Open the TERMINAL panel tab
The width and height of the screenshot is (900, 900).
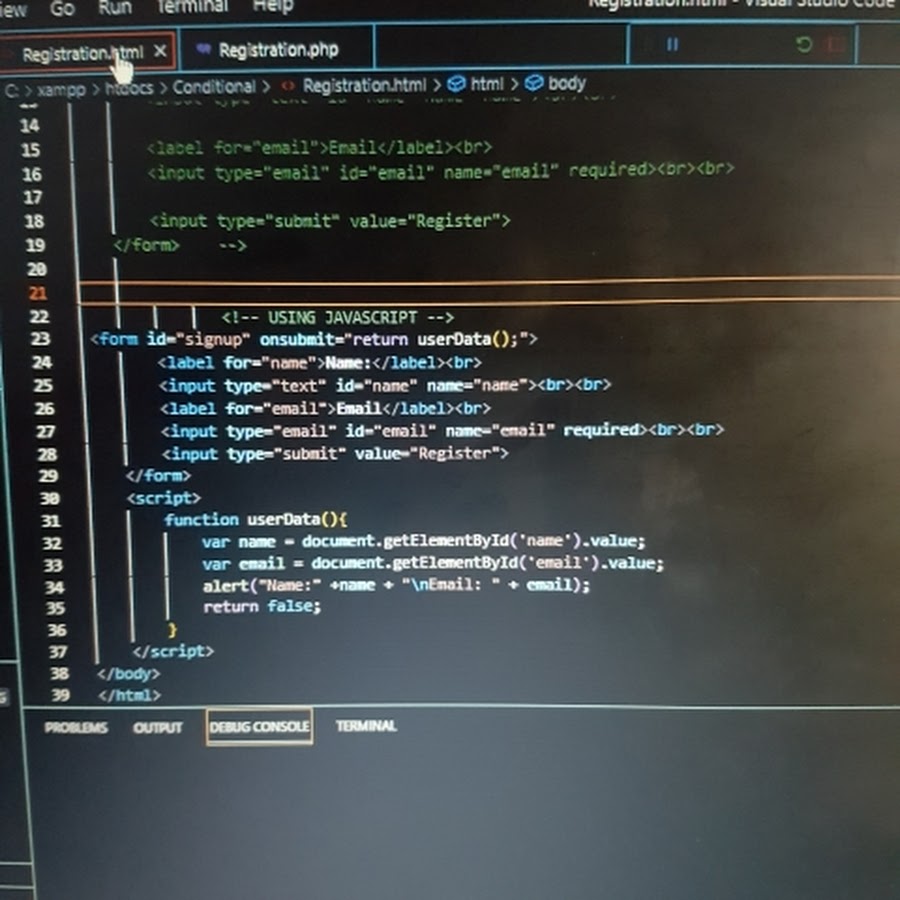(x=366, y=726)
